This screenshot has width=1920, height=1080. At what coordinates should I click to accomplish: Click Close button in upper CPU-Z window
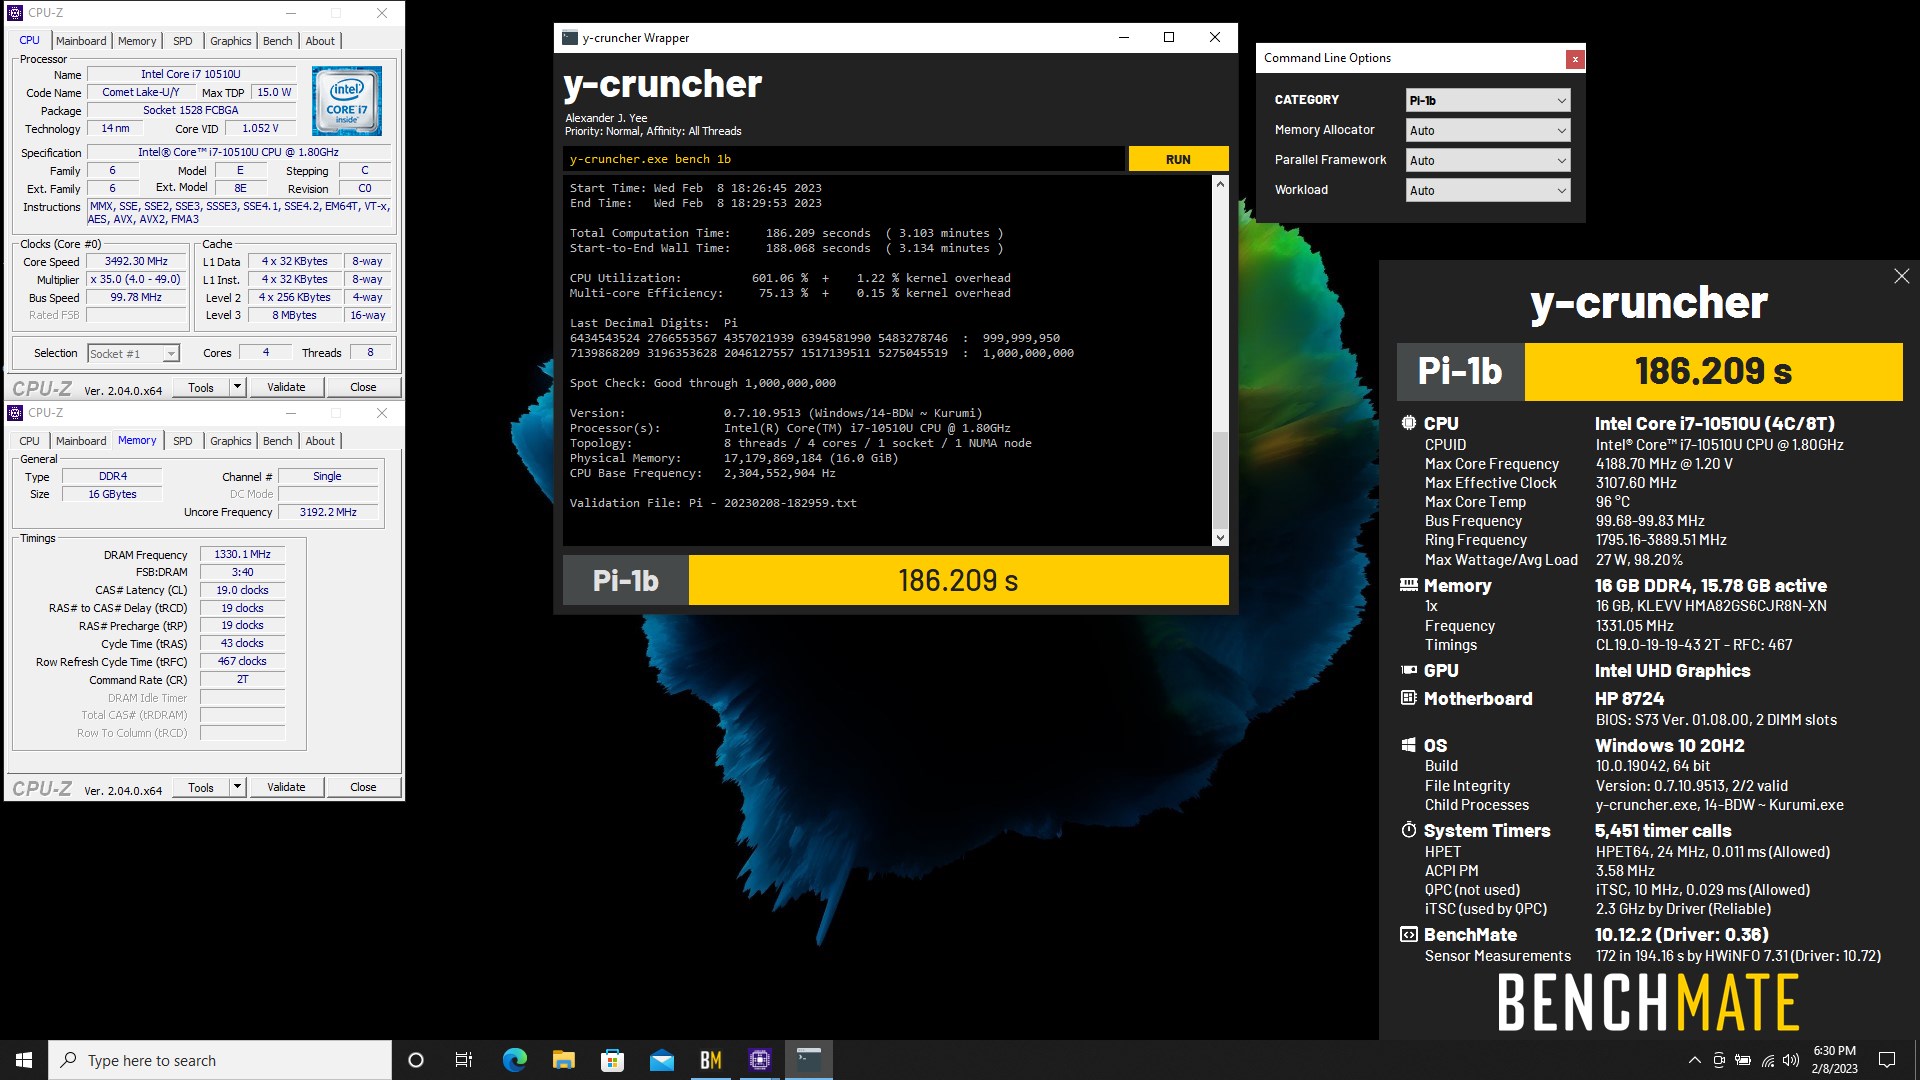[363, 387]
